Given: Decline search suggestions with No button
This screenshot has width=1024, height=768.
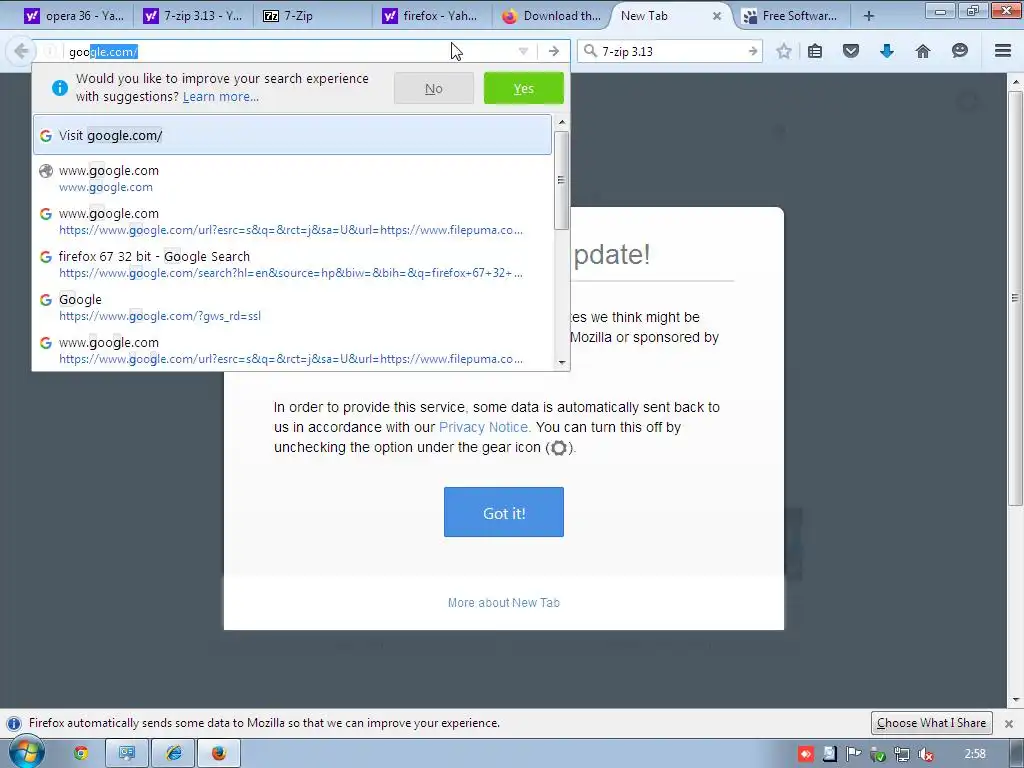Looking at the screenshot, I should tap(434, 88).
